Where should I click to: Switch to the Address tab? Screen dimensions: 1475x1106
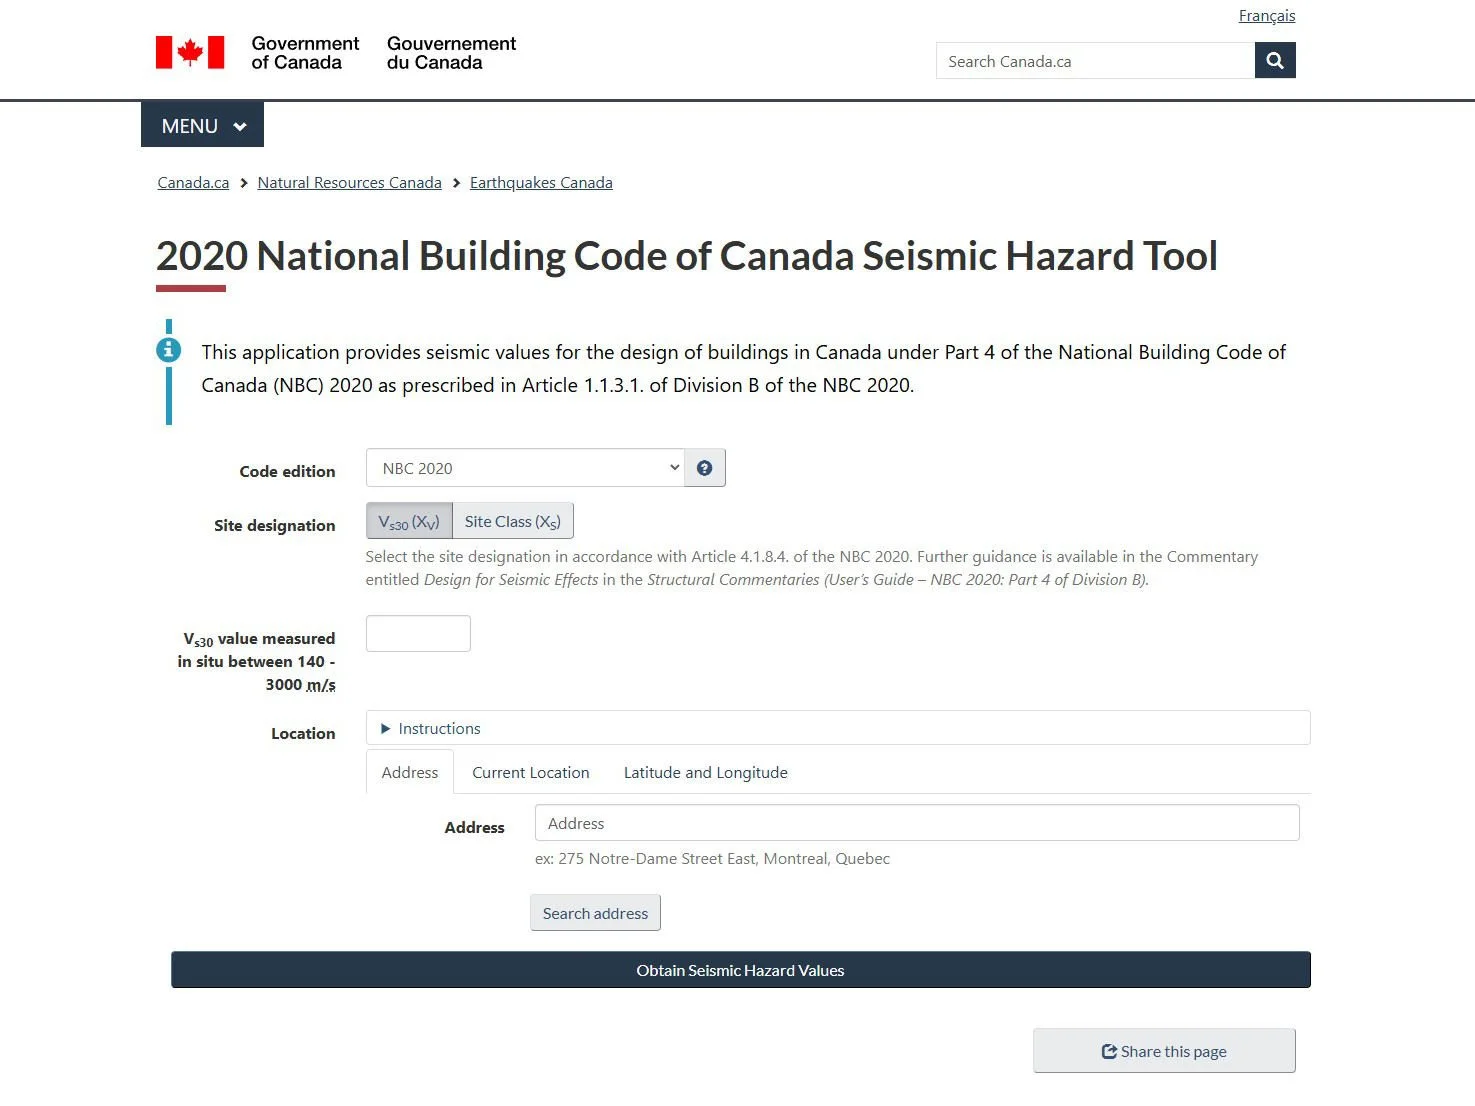(410, 772)
